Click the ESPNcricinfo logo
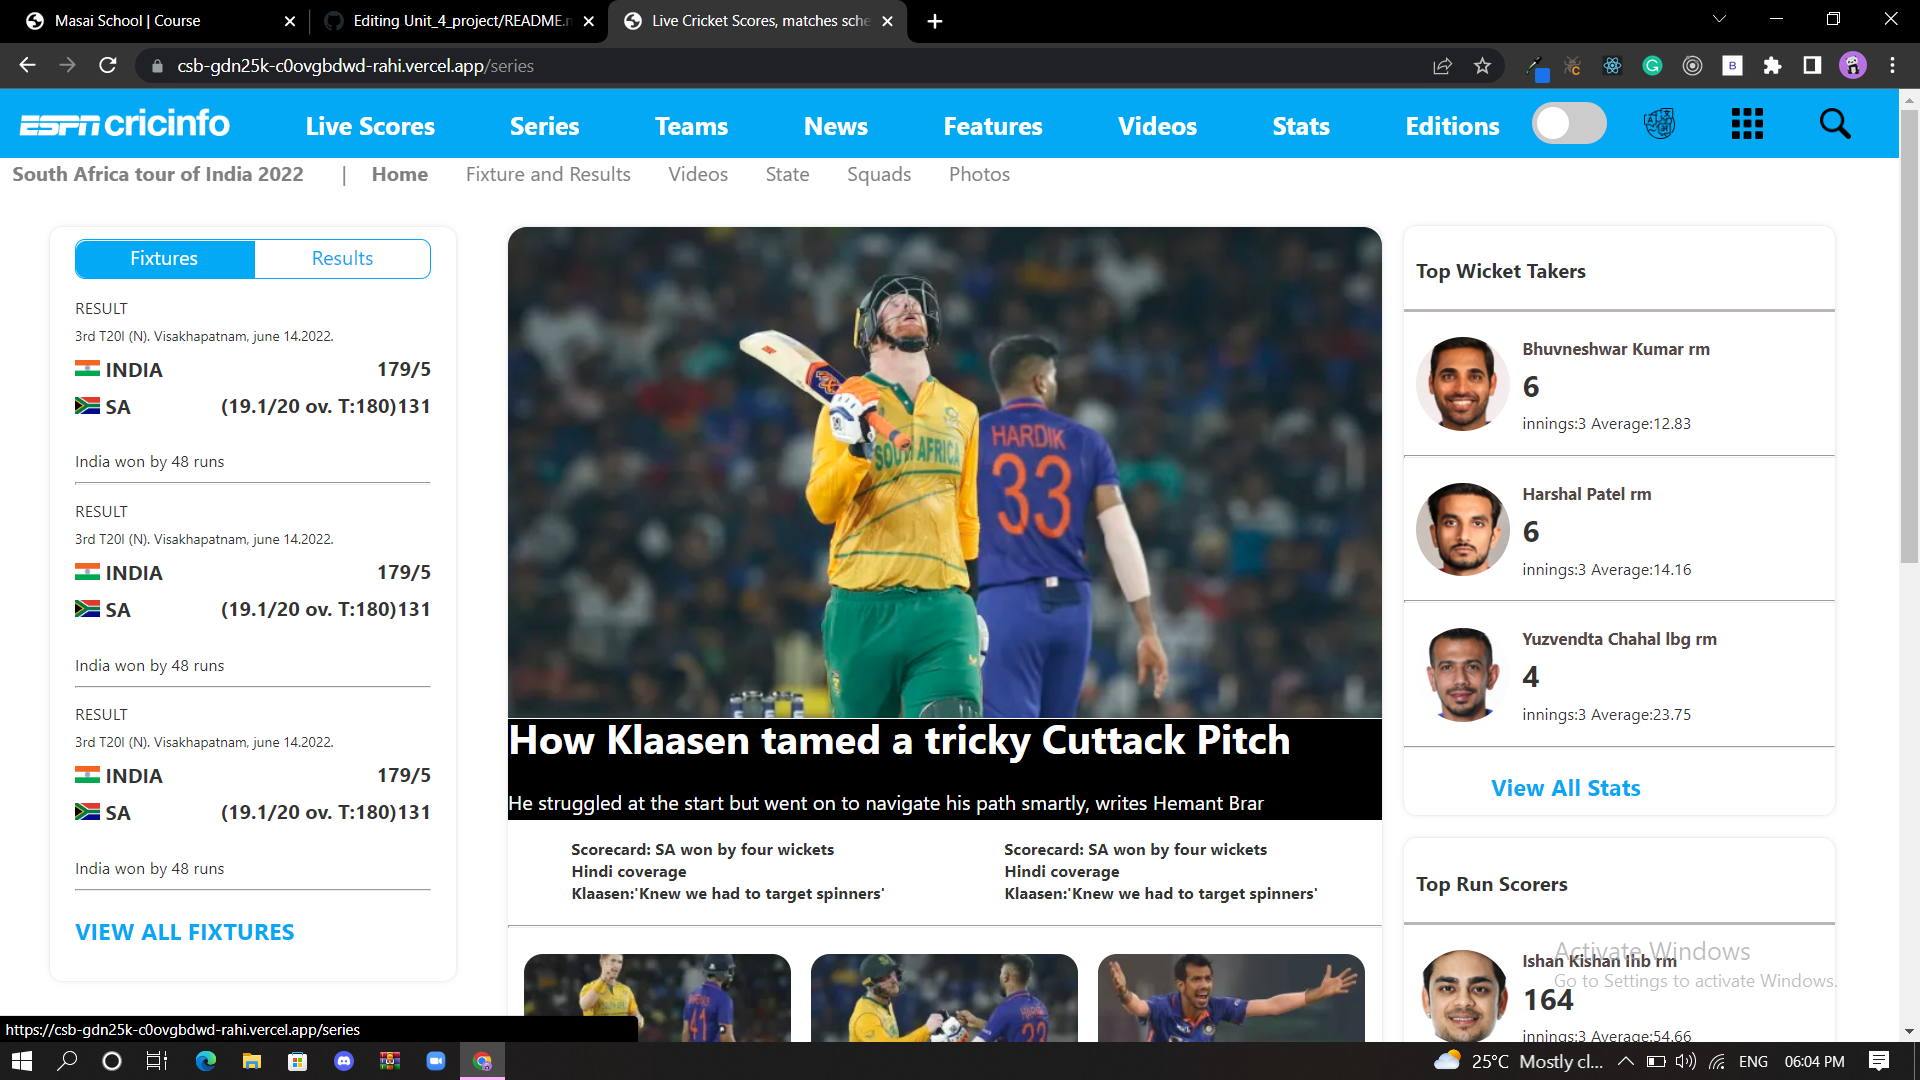Viewport: 1920px width, 1080px height. [x=124, y=123]
